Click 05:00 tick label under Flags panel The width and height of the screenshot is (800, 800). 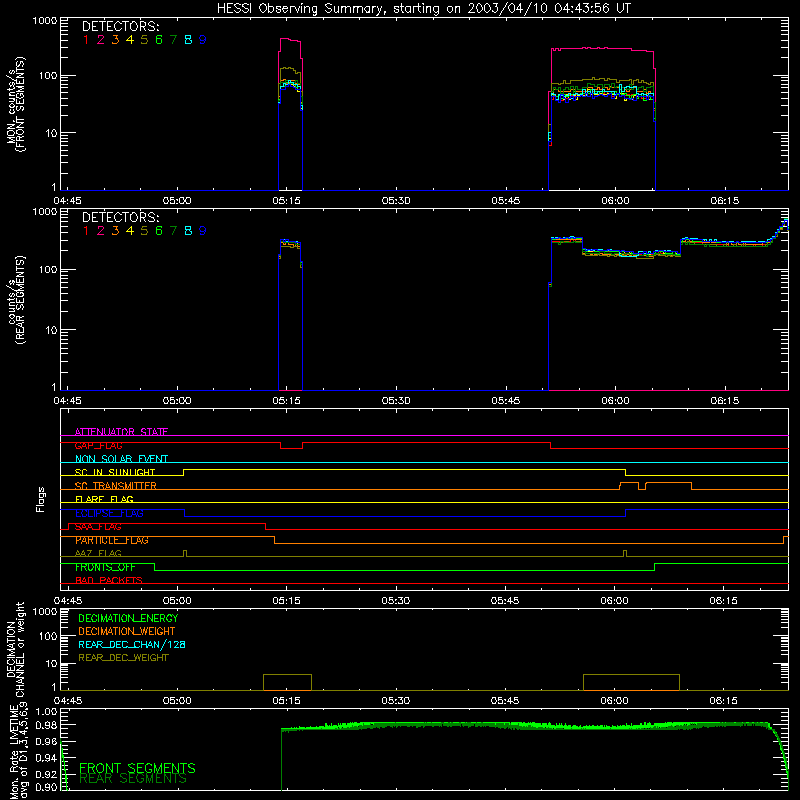click(177, 601)
